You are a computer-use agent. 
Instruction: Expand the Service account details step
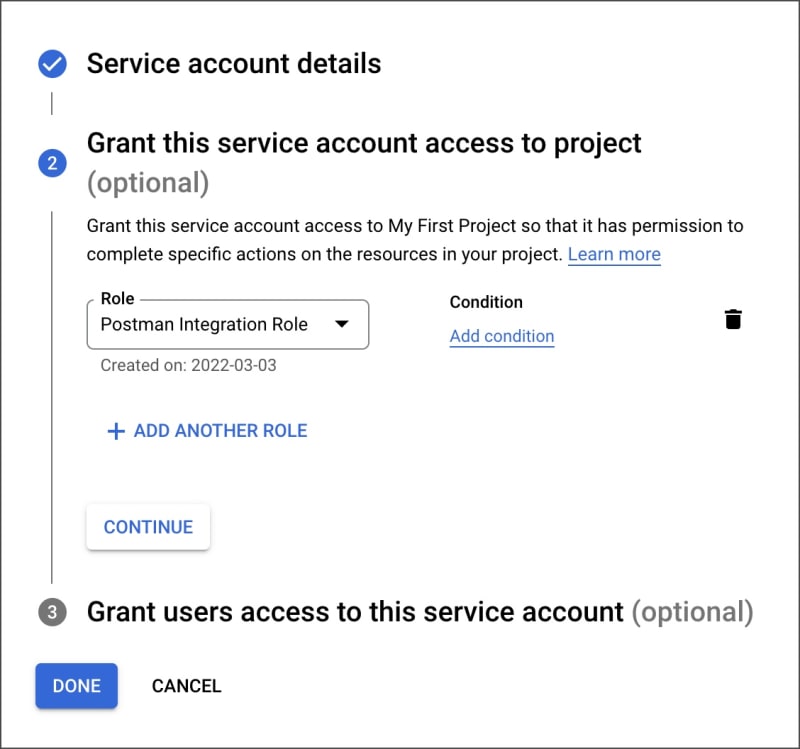tap(234, 64)
